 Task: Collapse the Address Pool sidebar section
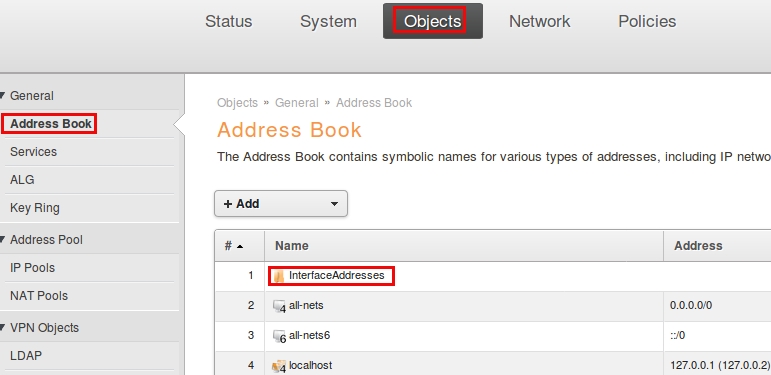[2, 240]
